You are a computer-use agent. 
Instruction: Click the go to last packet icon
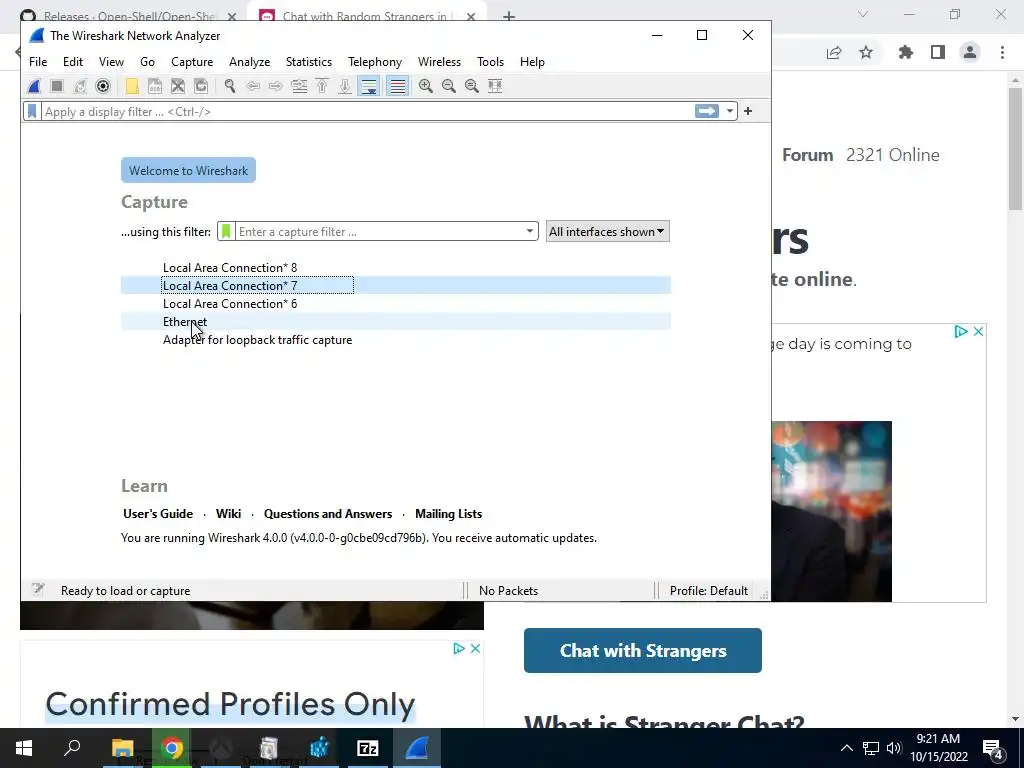345,86
